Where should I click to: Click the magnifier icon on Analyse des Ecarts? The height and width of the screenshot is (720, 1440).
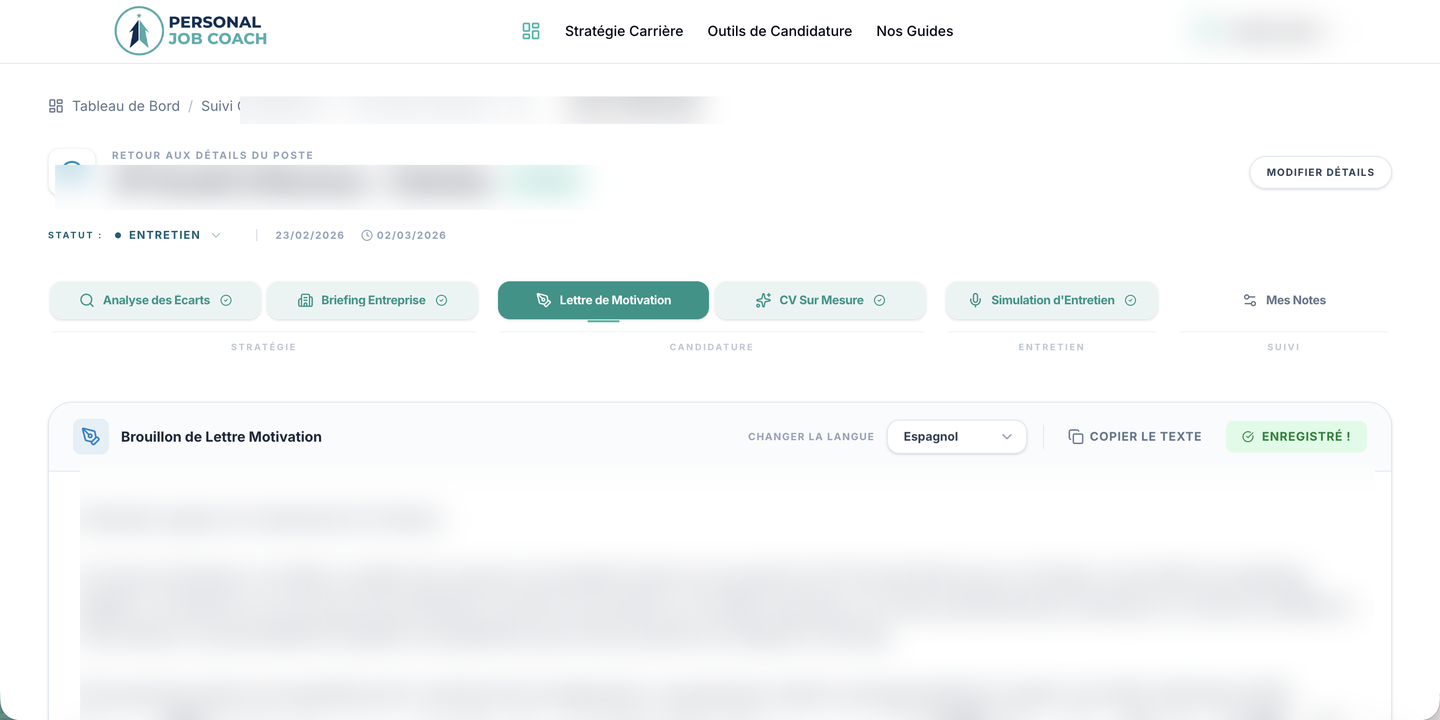[x=87, y=300]
